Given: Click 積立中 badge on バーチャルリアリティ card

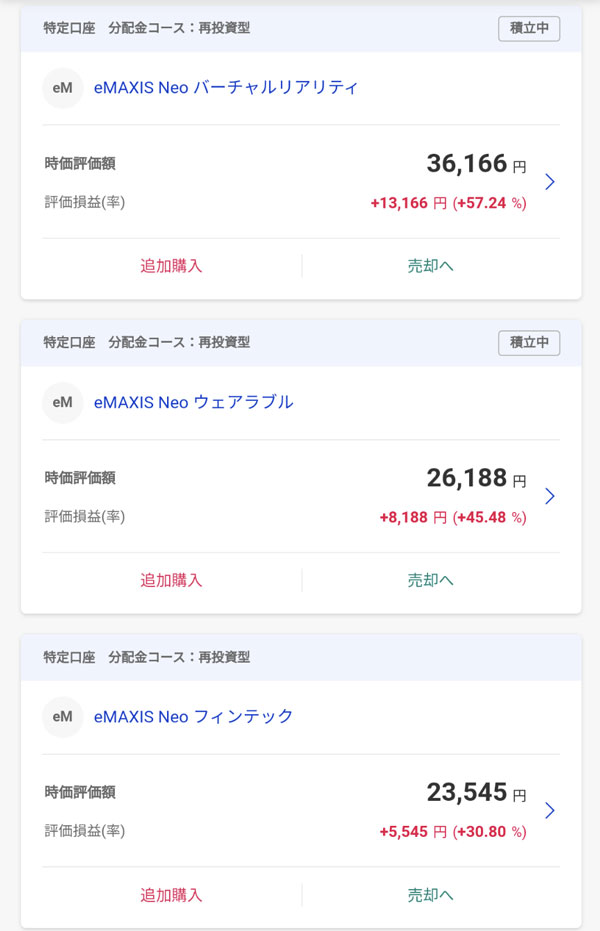Looking at the screenshot, I should click(x=529, y=28).
